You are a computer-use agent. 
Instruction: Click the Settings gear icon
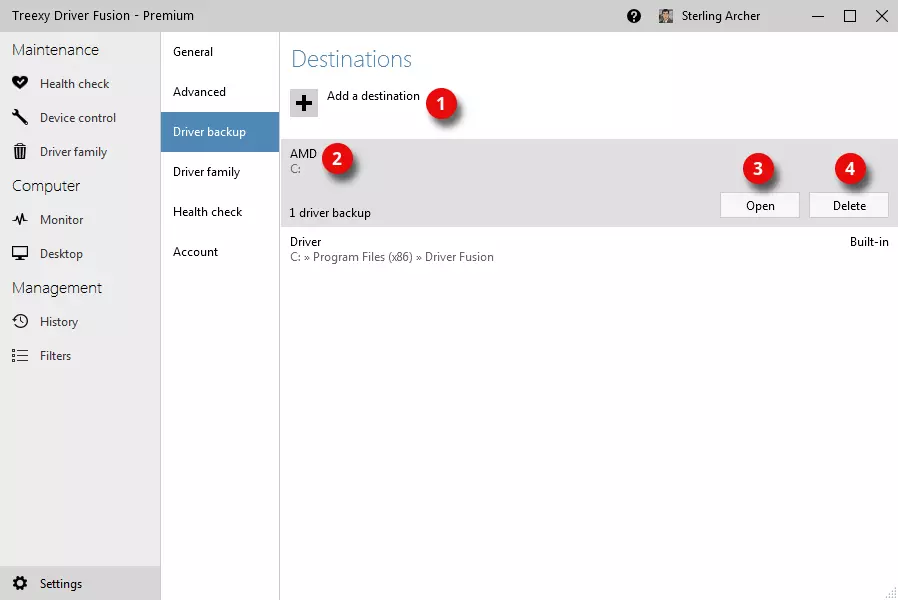tap(20, 583)
